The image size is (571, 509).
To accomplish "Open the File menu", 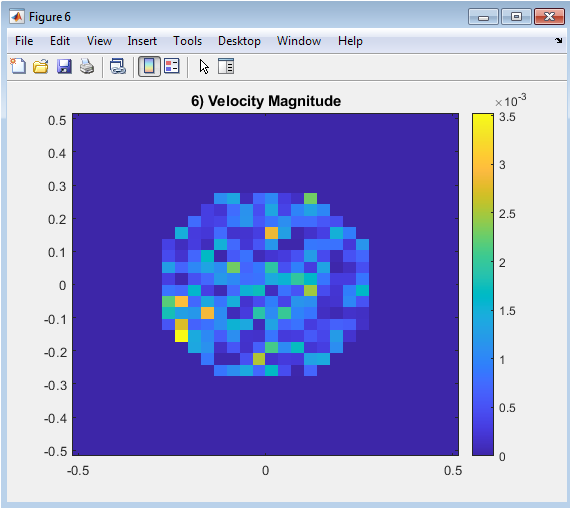I will point(24,41).
